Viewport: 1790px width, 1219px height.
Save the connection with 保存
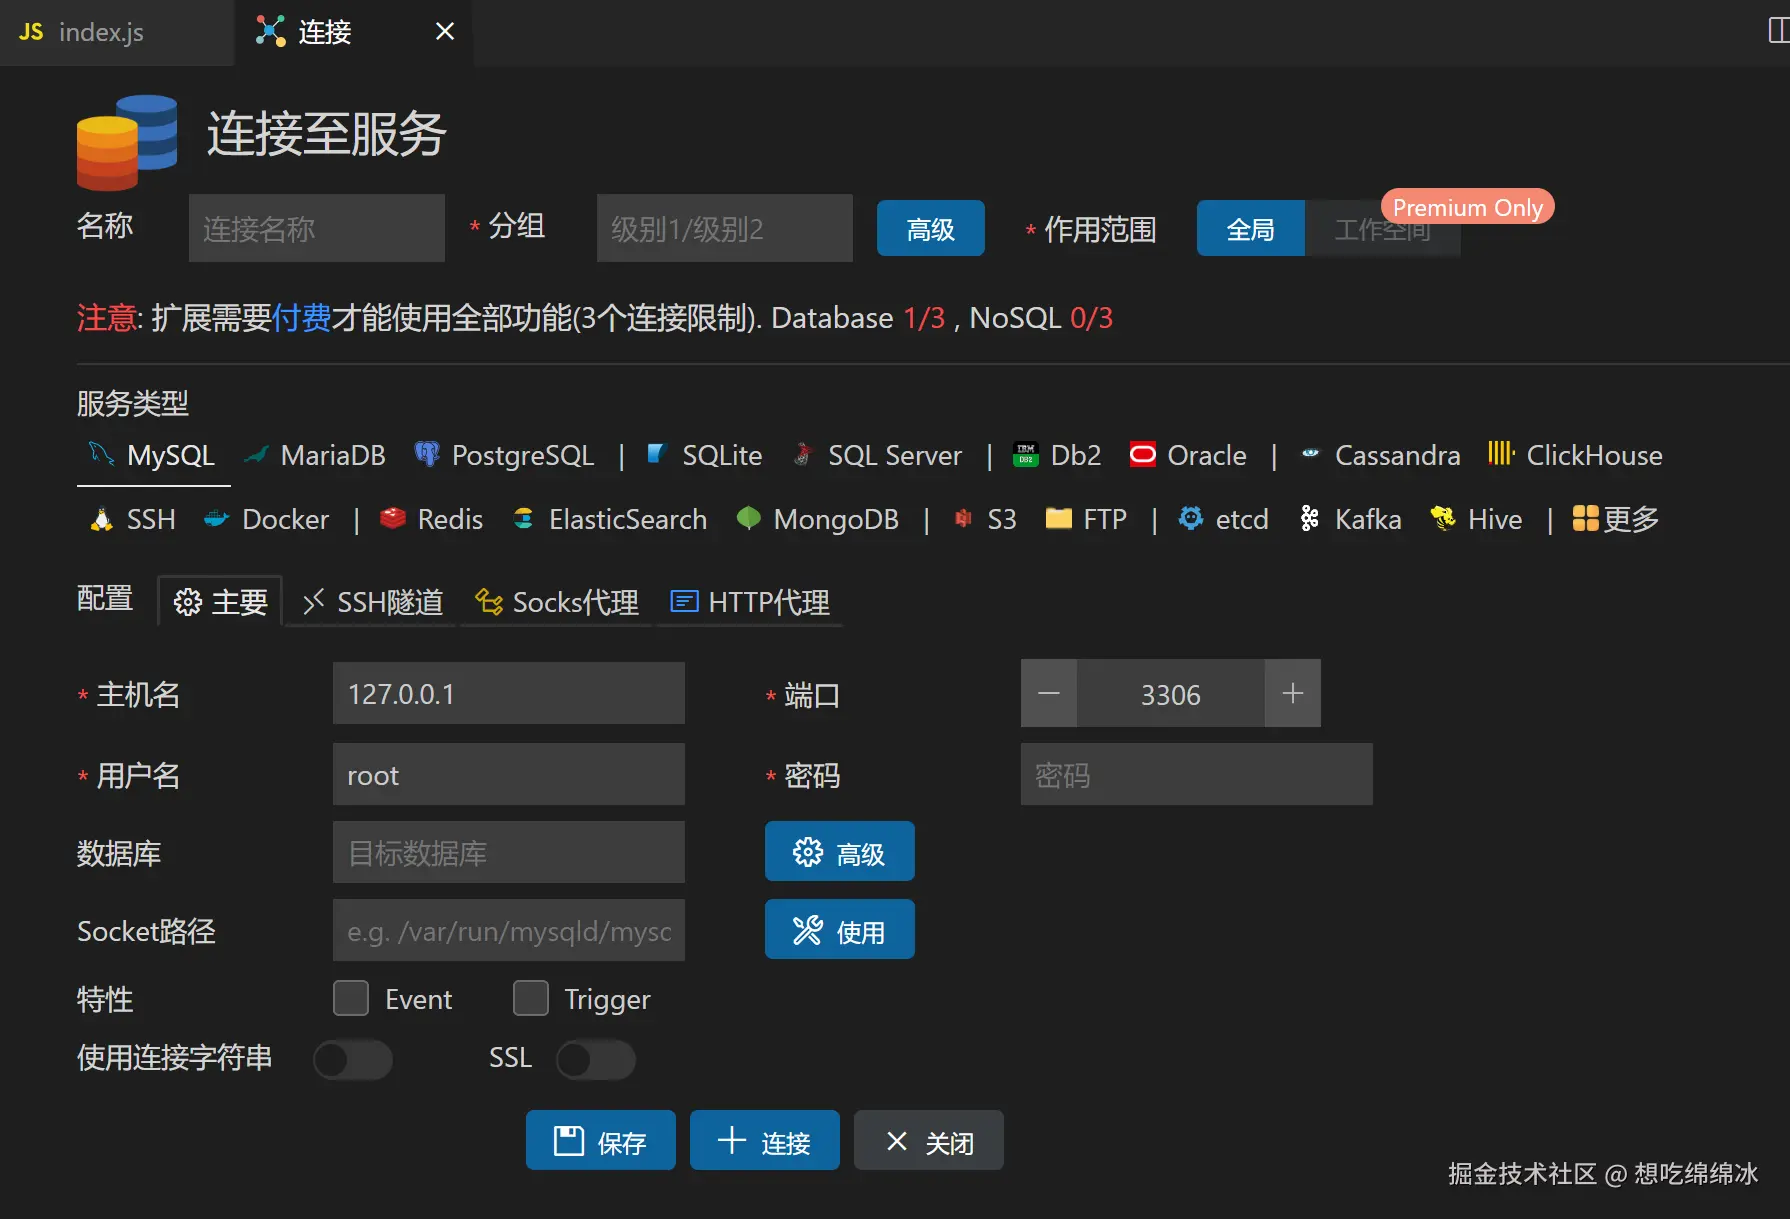pos(601,1140)
